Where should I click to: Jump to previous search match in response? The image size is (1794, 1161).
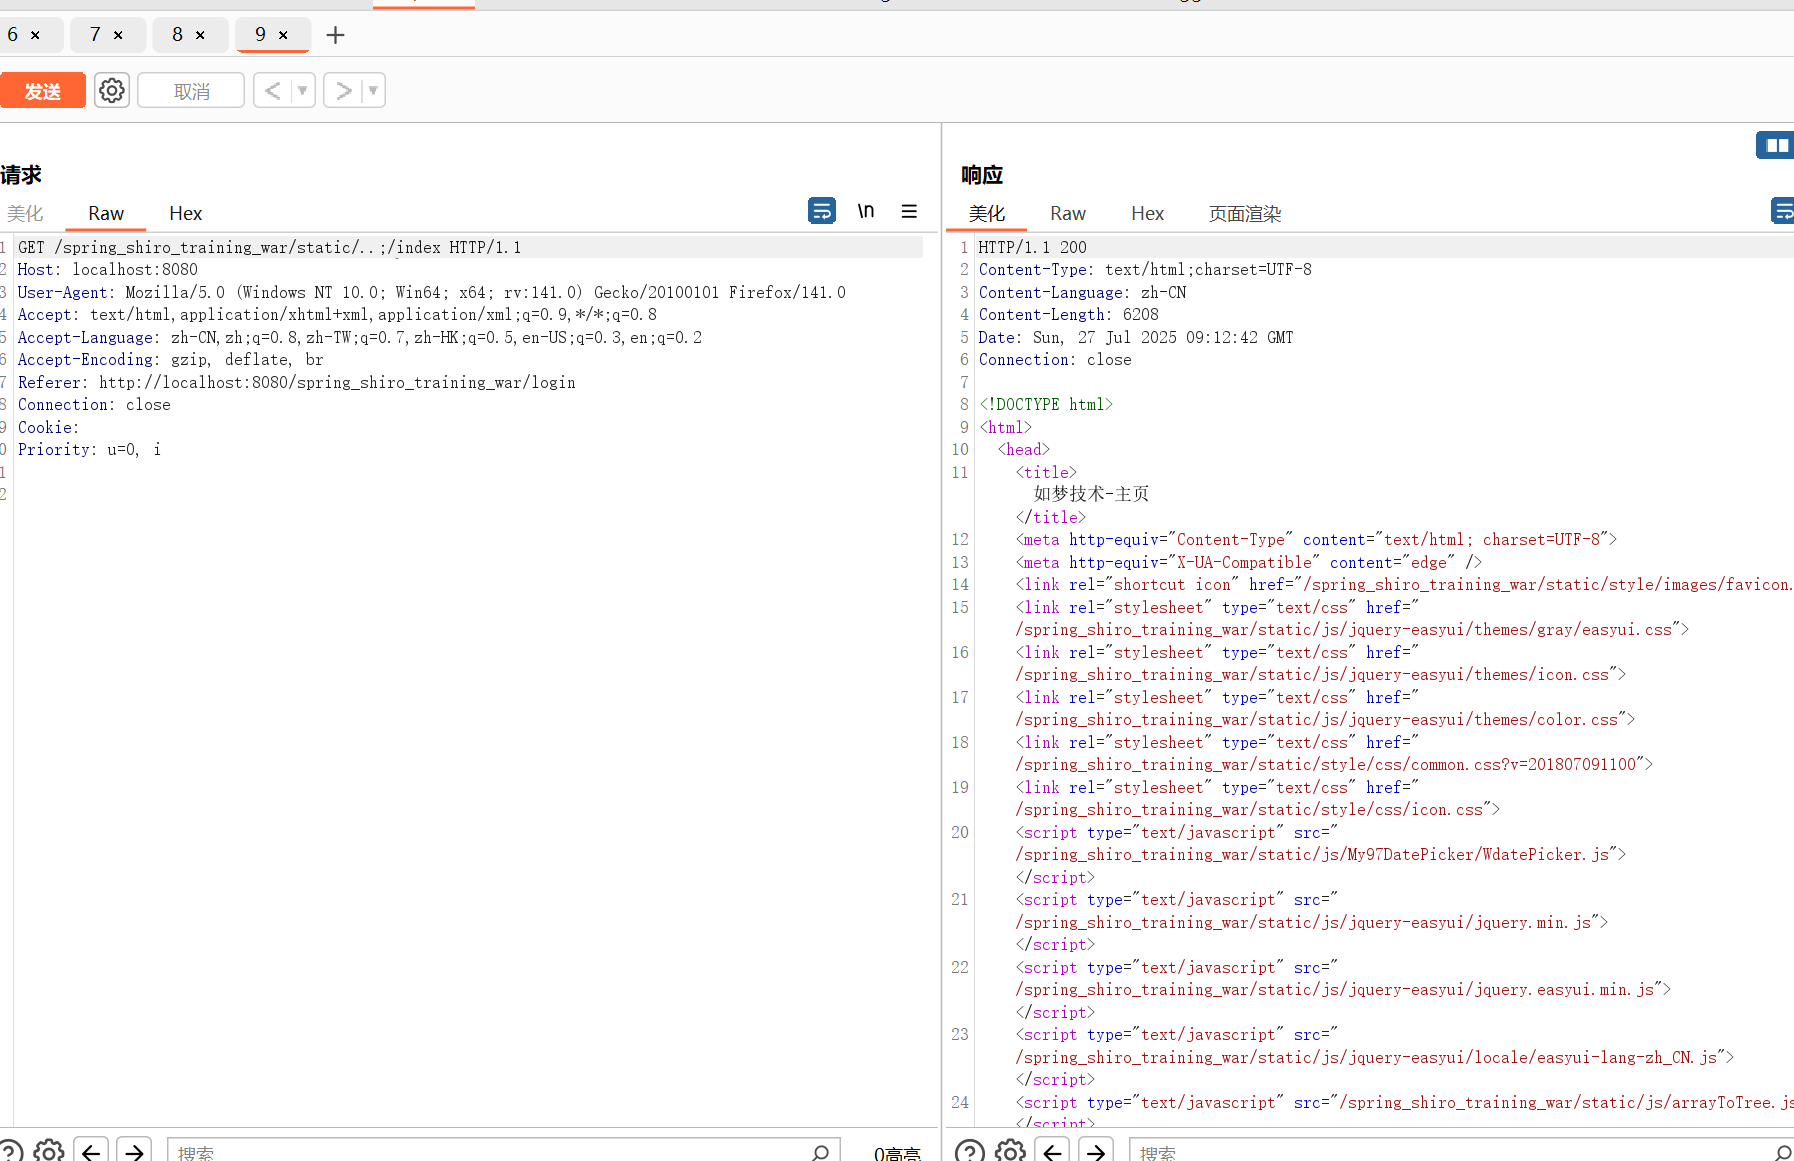point(1053,1152)
